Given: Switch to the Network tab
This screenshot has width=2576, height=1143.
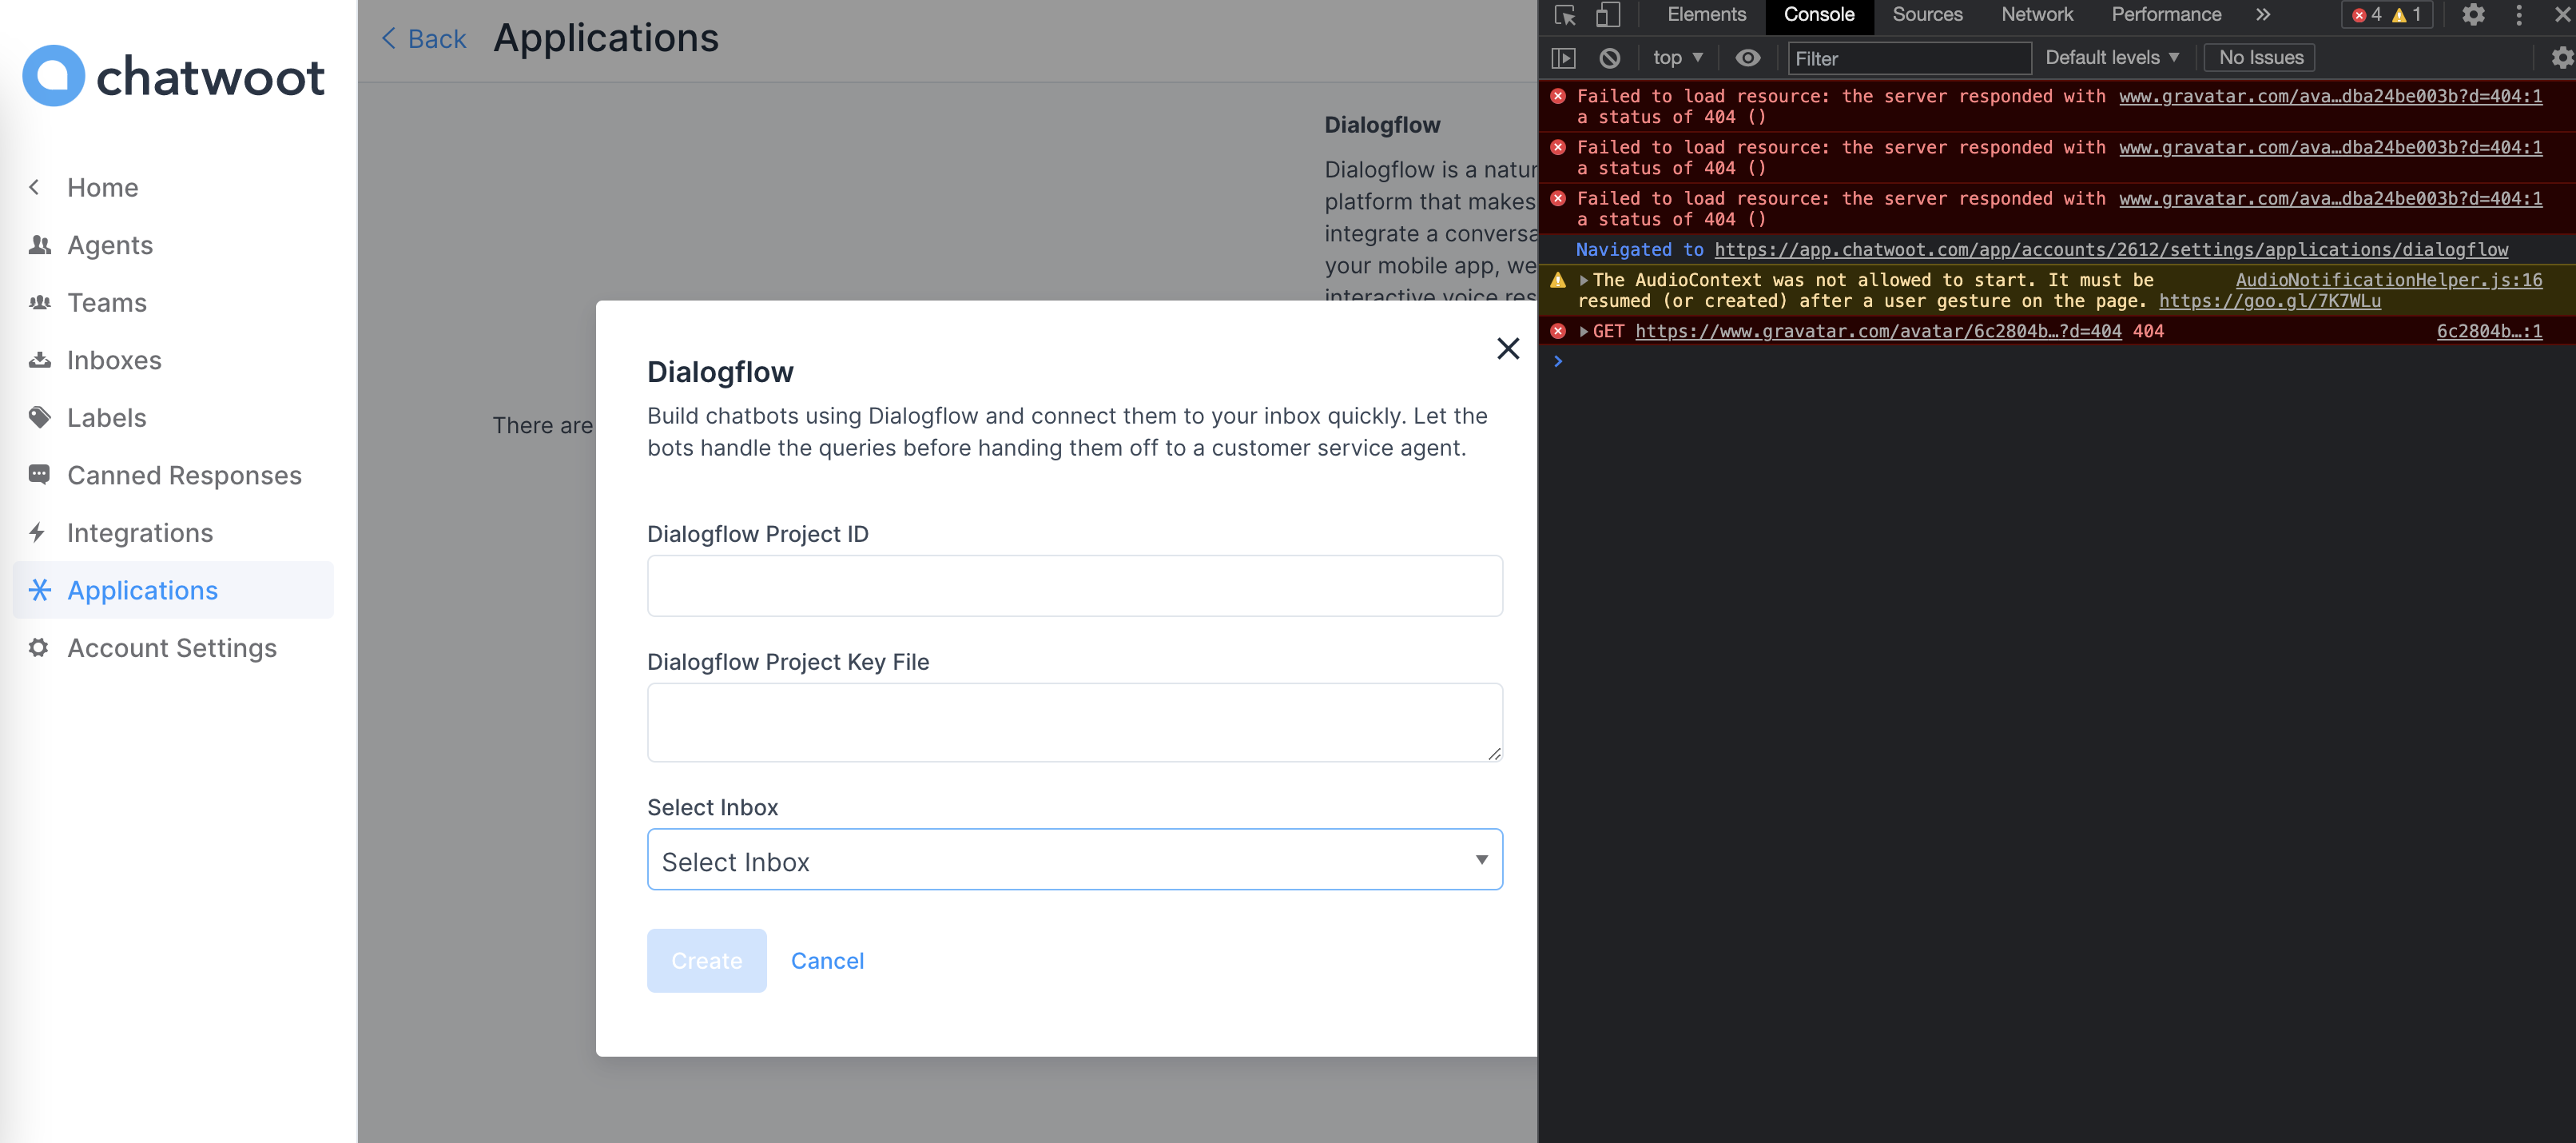Looking at the screenshot, I should point(2036,15).
